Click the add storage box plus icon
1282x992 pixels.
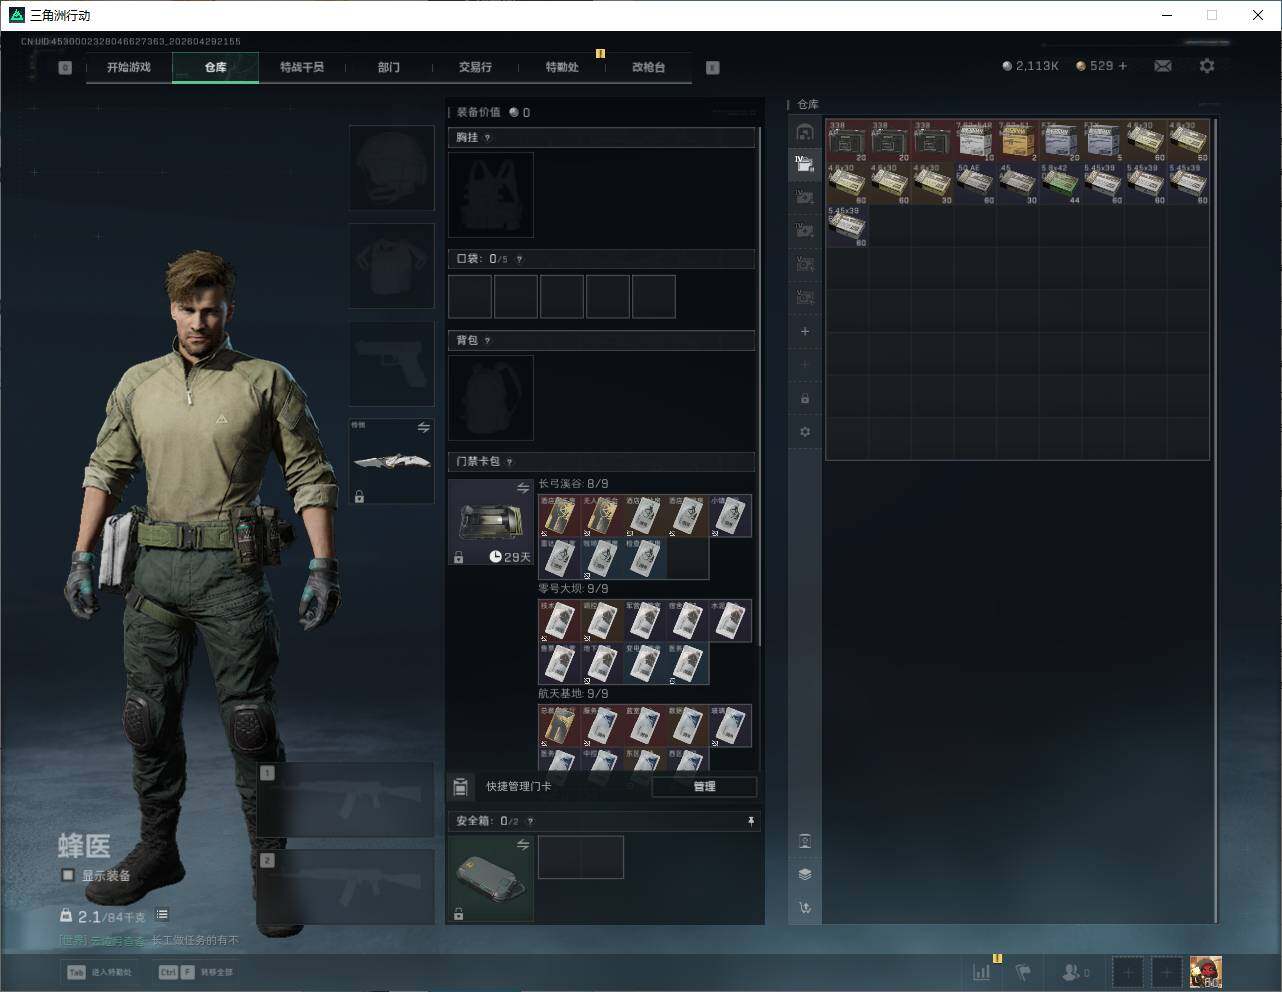click(805, 331)
